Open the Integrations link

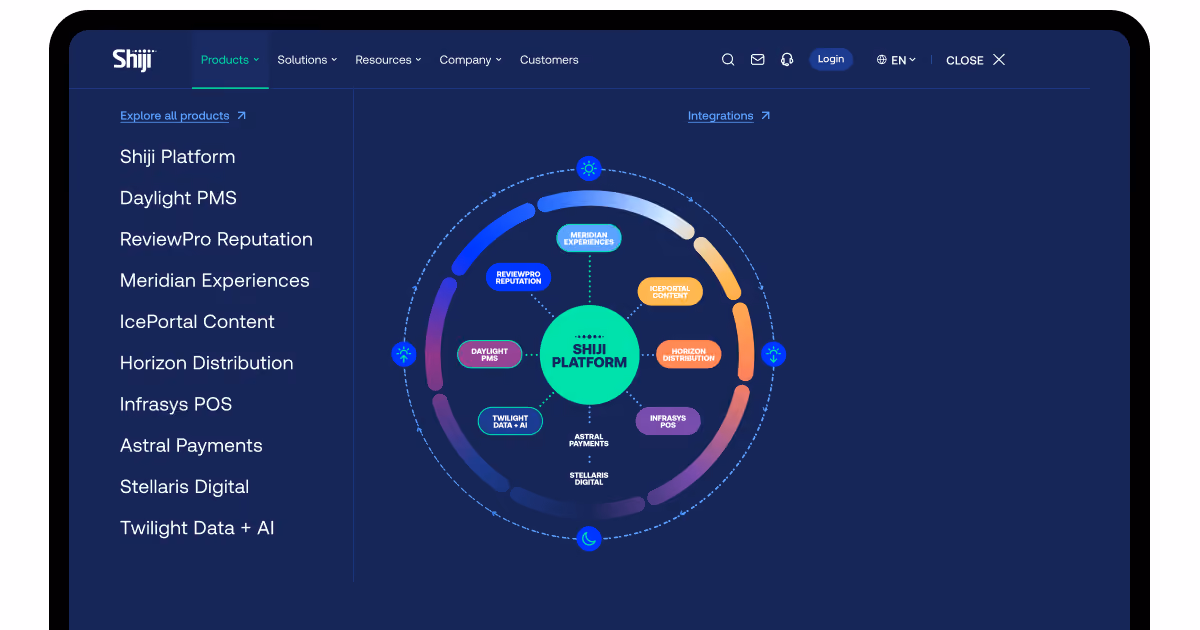[x=721, y=116]
